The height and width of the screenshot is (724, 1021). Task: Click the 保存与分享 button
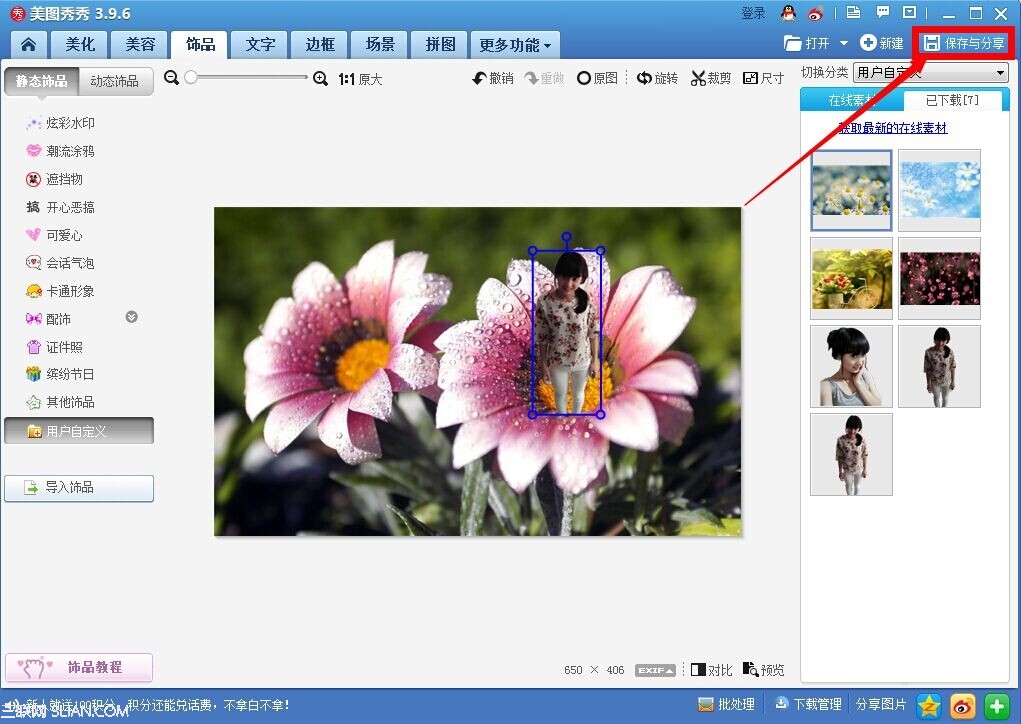pyautogui.click(x=964, y=43)
